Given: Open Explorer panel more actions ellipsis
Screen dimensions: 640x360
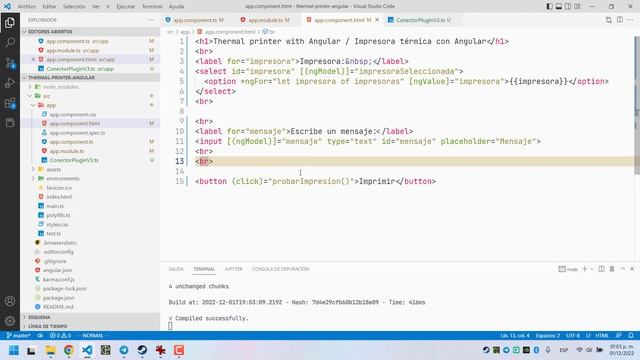Looking at the screenshot, I should pyautogui.click(x=151, y=20).
